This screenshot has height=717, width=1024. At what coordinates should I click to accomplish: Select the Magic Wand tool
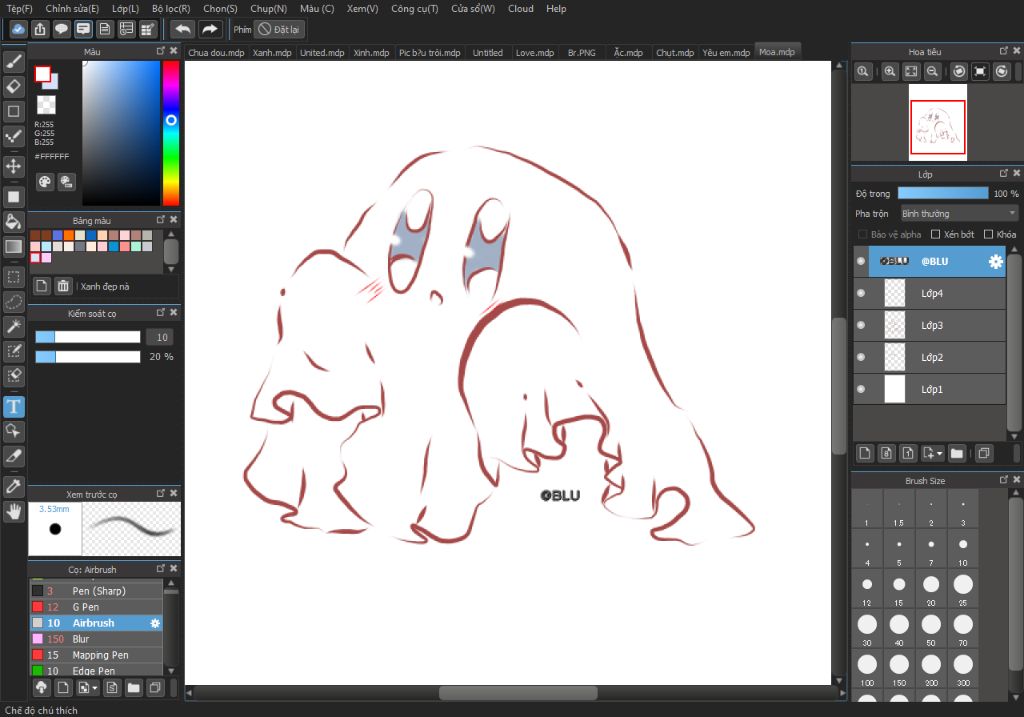coord(13,326)
